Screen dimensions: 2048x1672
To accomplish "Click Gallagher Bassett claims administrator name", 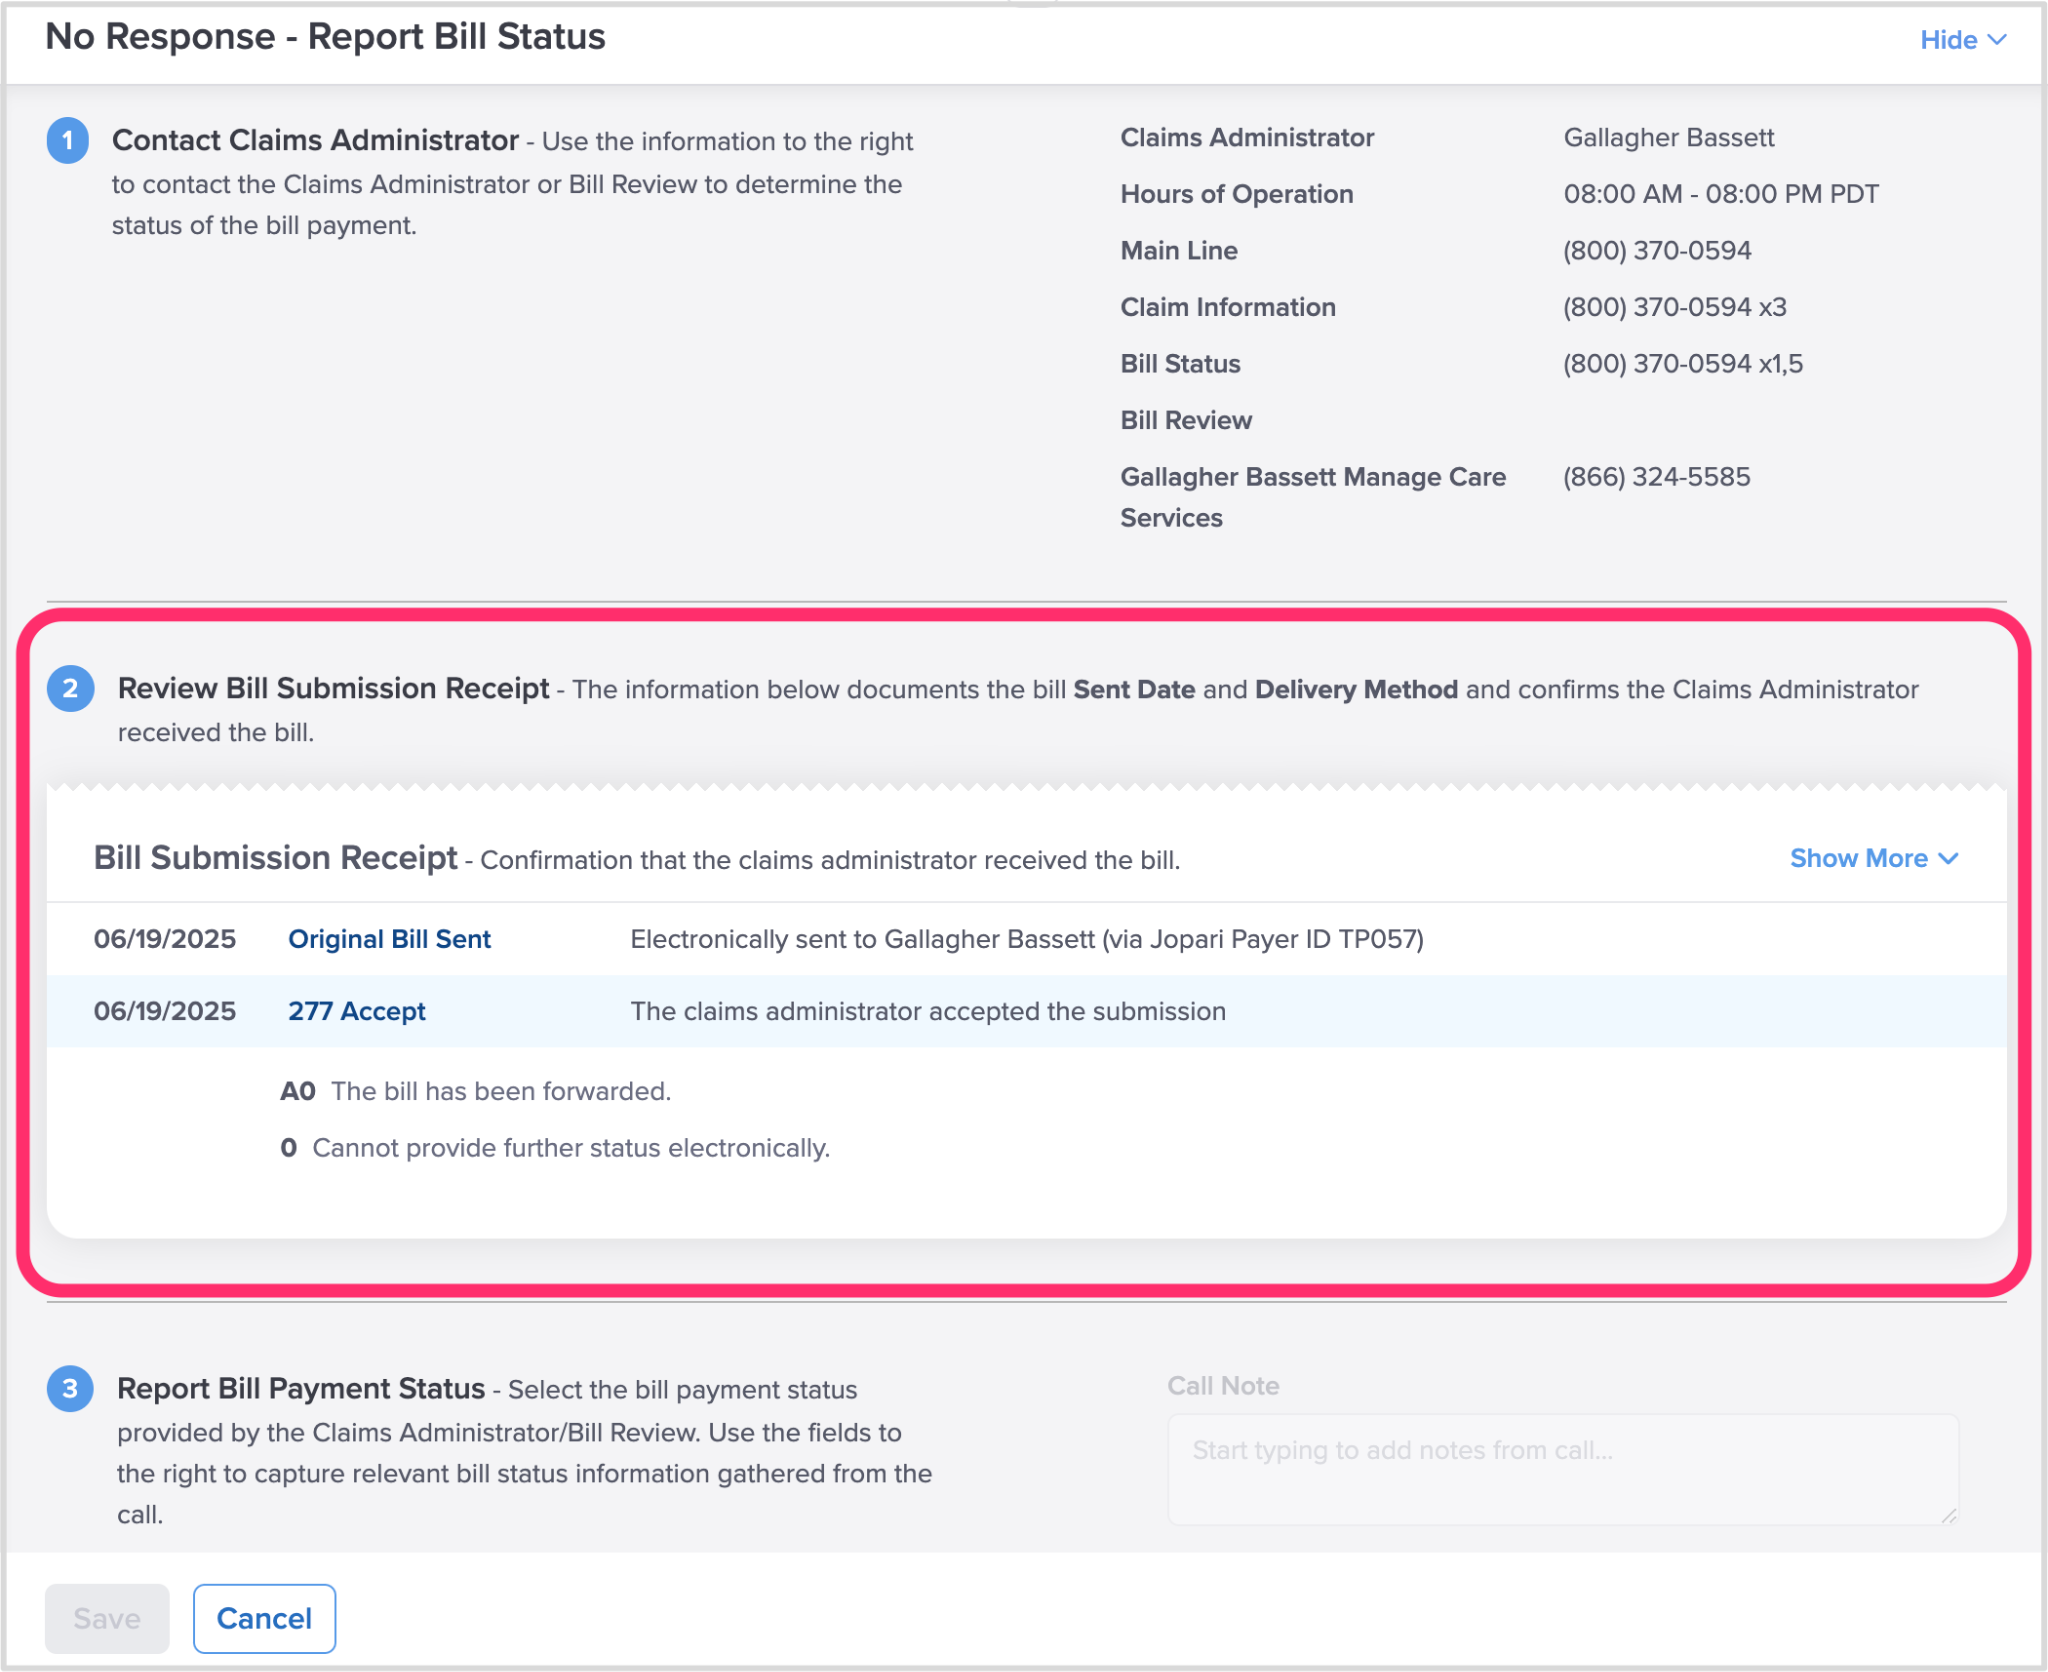I will pyautogui.click(x=1668, y=137).
